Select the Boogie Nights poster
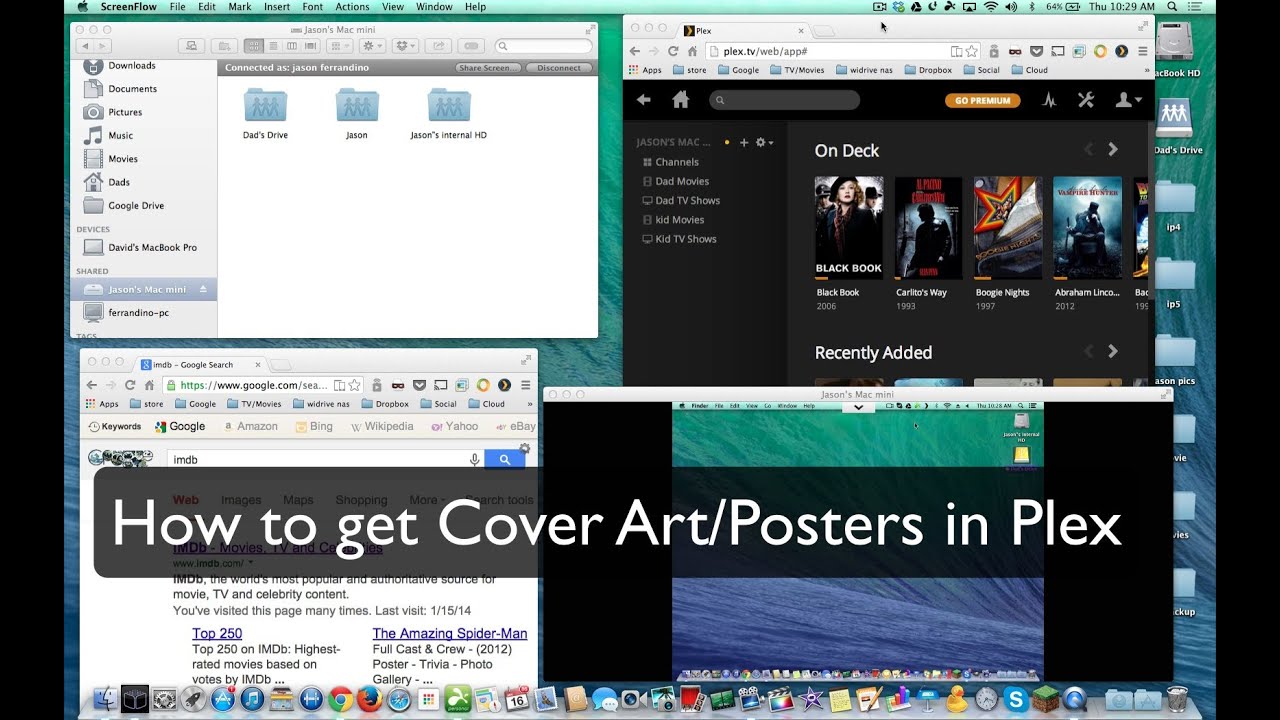The height and width of the screenshot is (720, 1280). point(1008,228)
